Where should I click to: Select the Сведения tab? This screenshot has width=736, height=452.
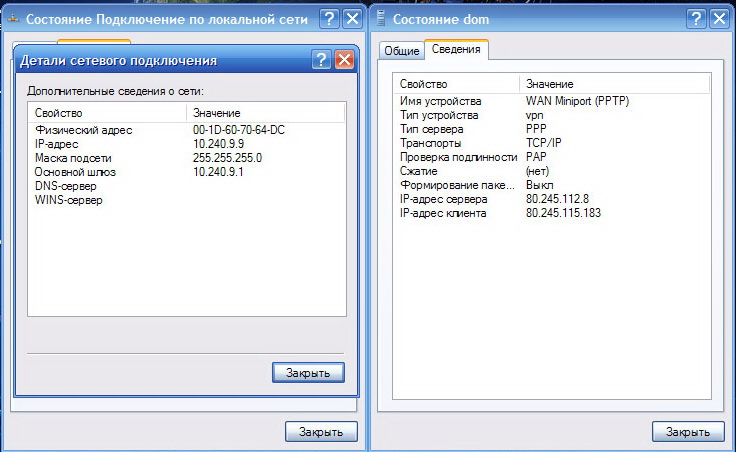point(456,49)
